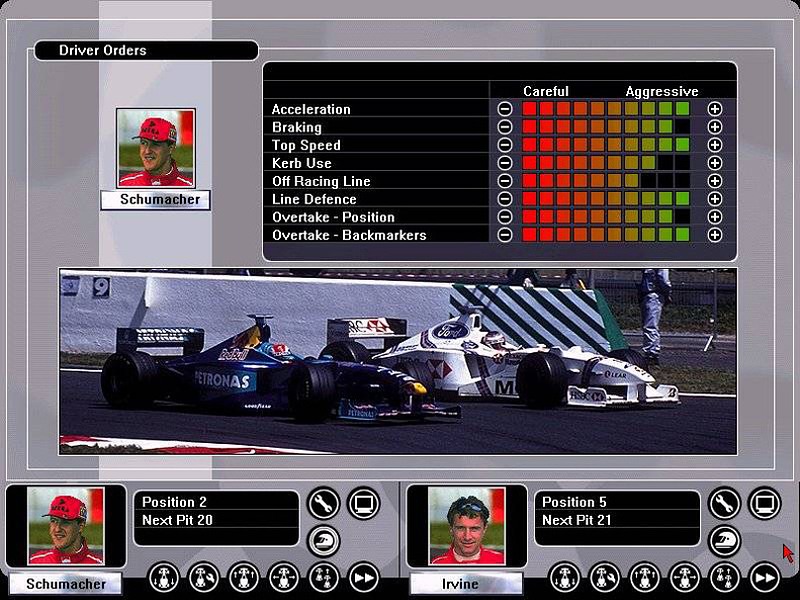
Task: Click Schumacher's portrait in bottom panel
Action: (65, 526)
